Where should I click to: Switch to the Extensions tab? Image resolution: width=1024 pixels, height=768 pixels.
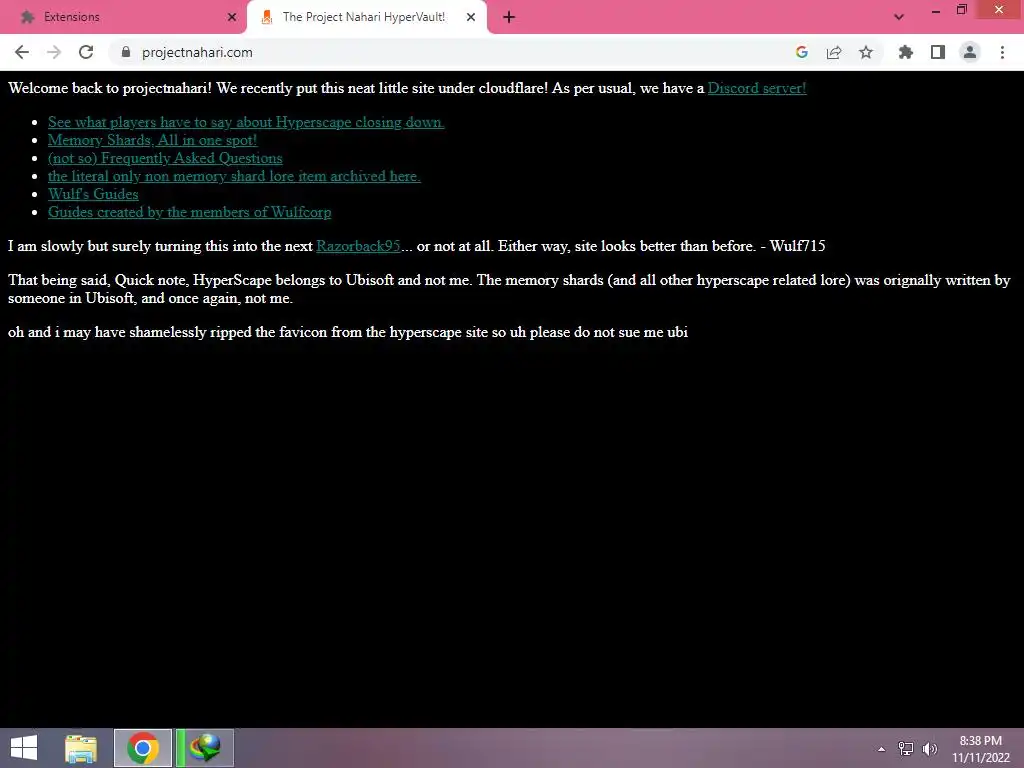tap(124, 18)
